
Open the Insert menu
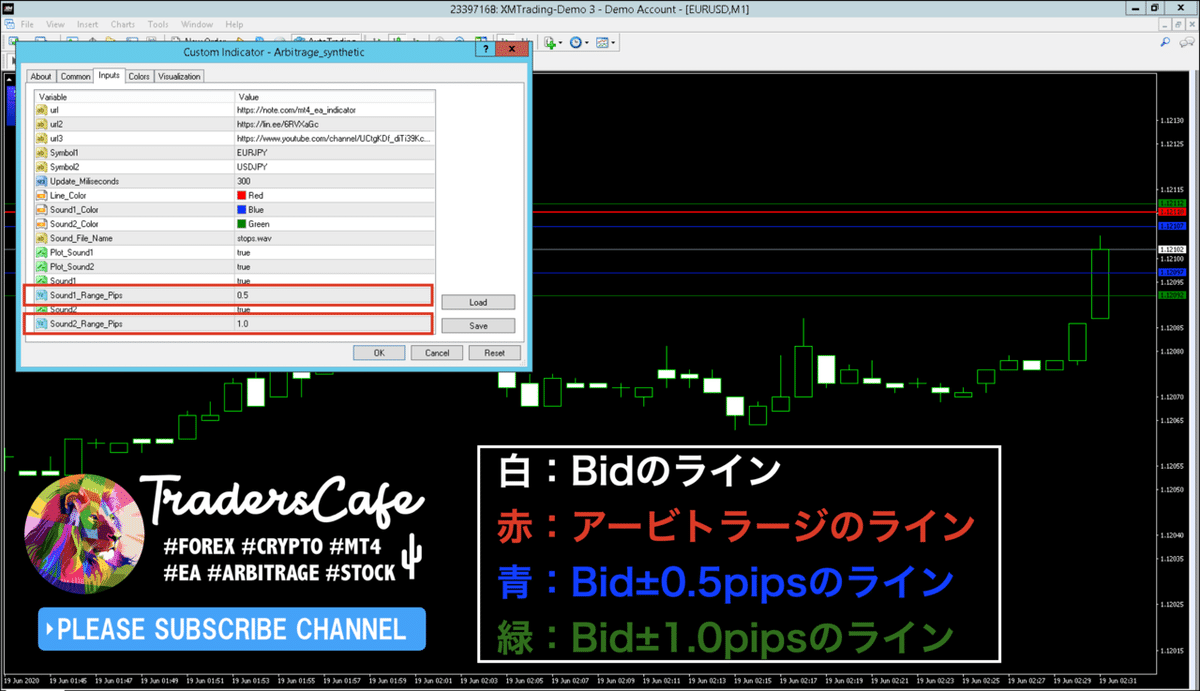88,23
